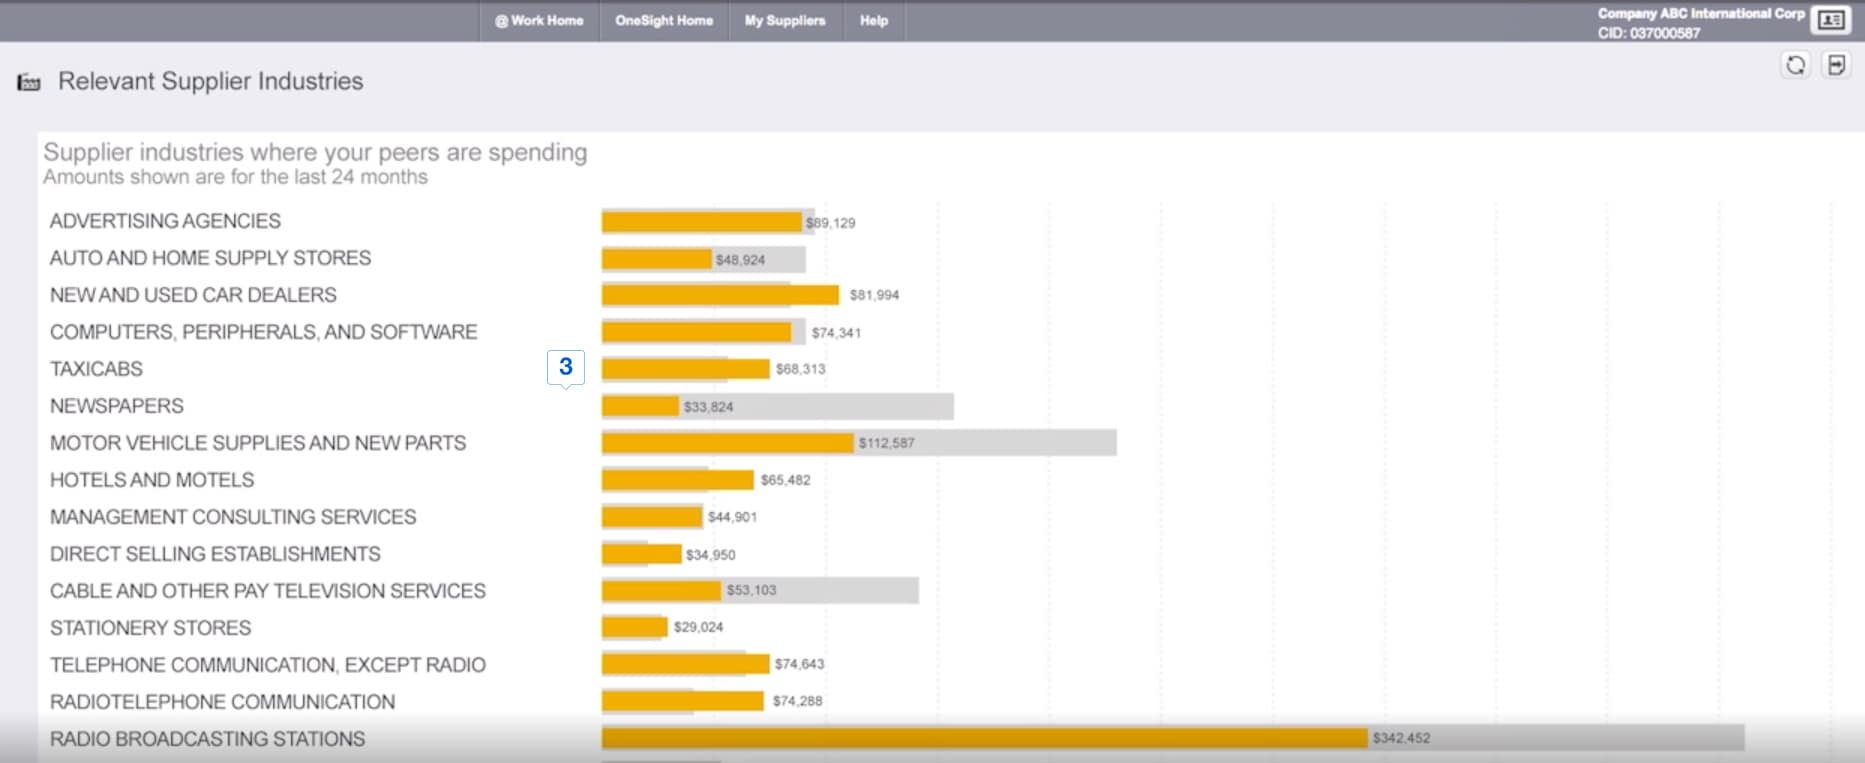Click the TAXICABS industry name
Viewport: 1865px width, 763px height.
tap(96, 369)
